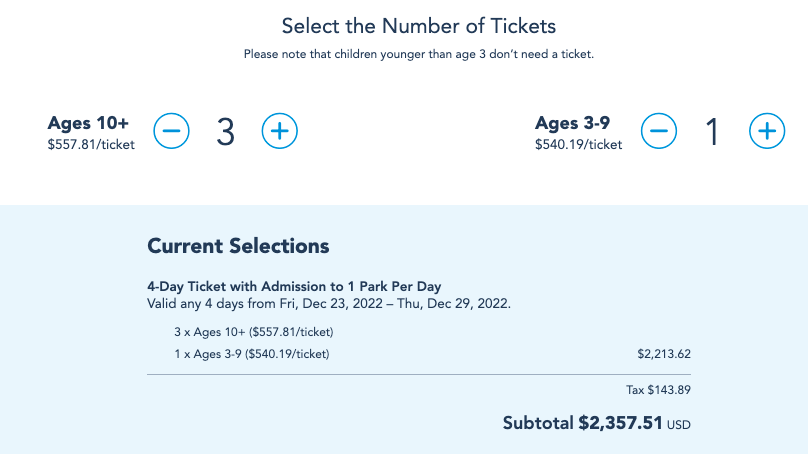Click the Ages 3-9 quantity number 1

(713, 132)
